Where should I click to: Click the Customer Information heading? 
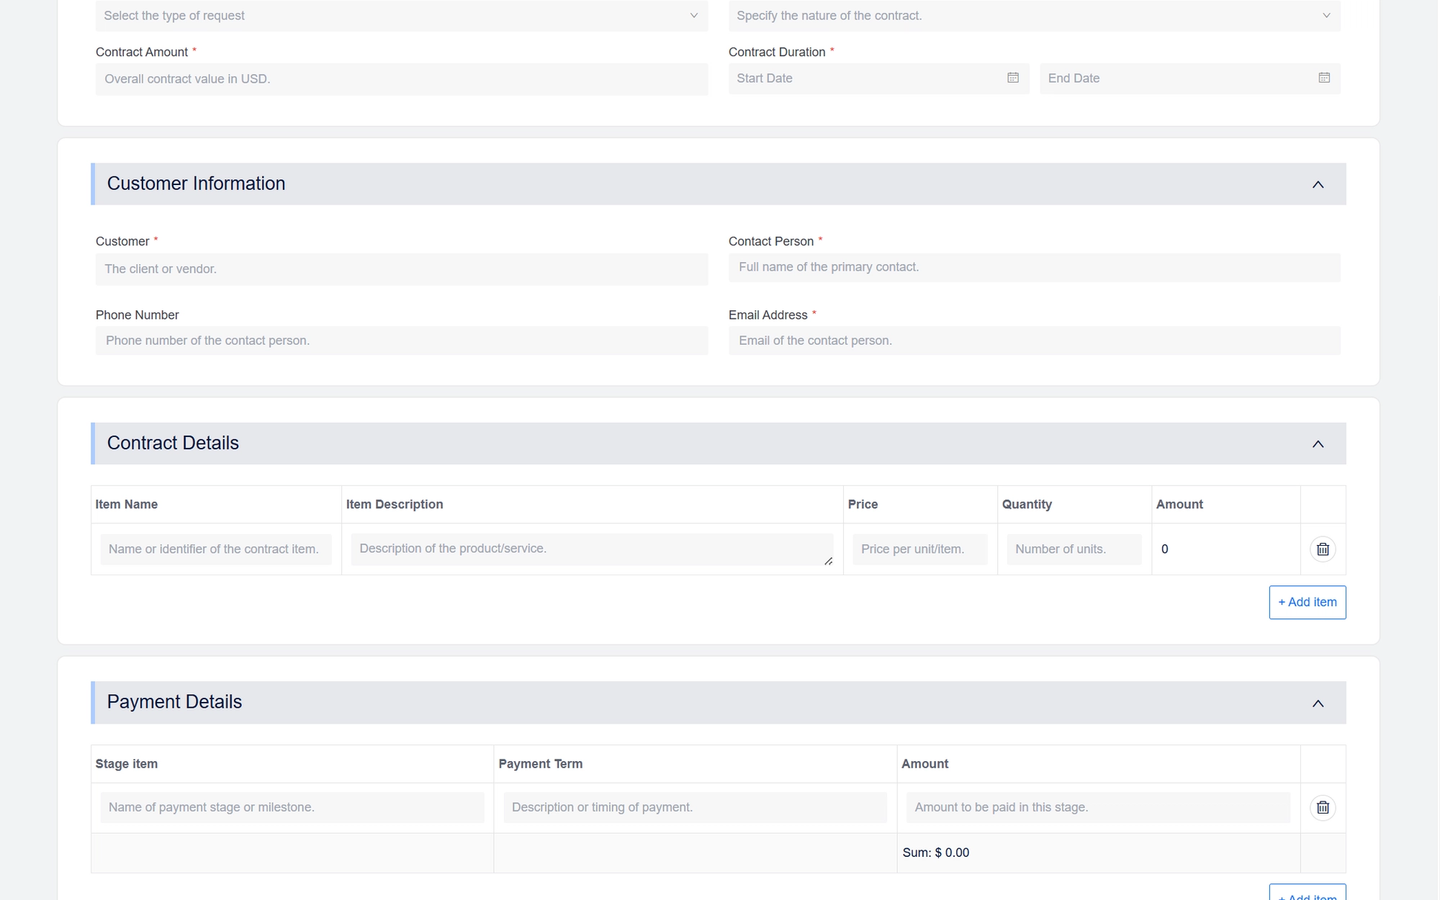pyautogui.click(x=196, y=184)
